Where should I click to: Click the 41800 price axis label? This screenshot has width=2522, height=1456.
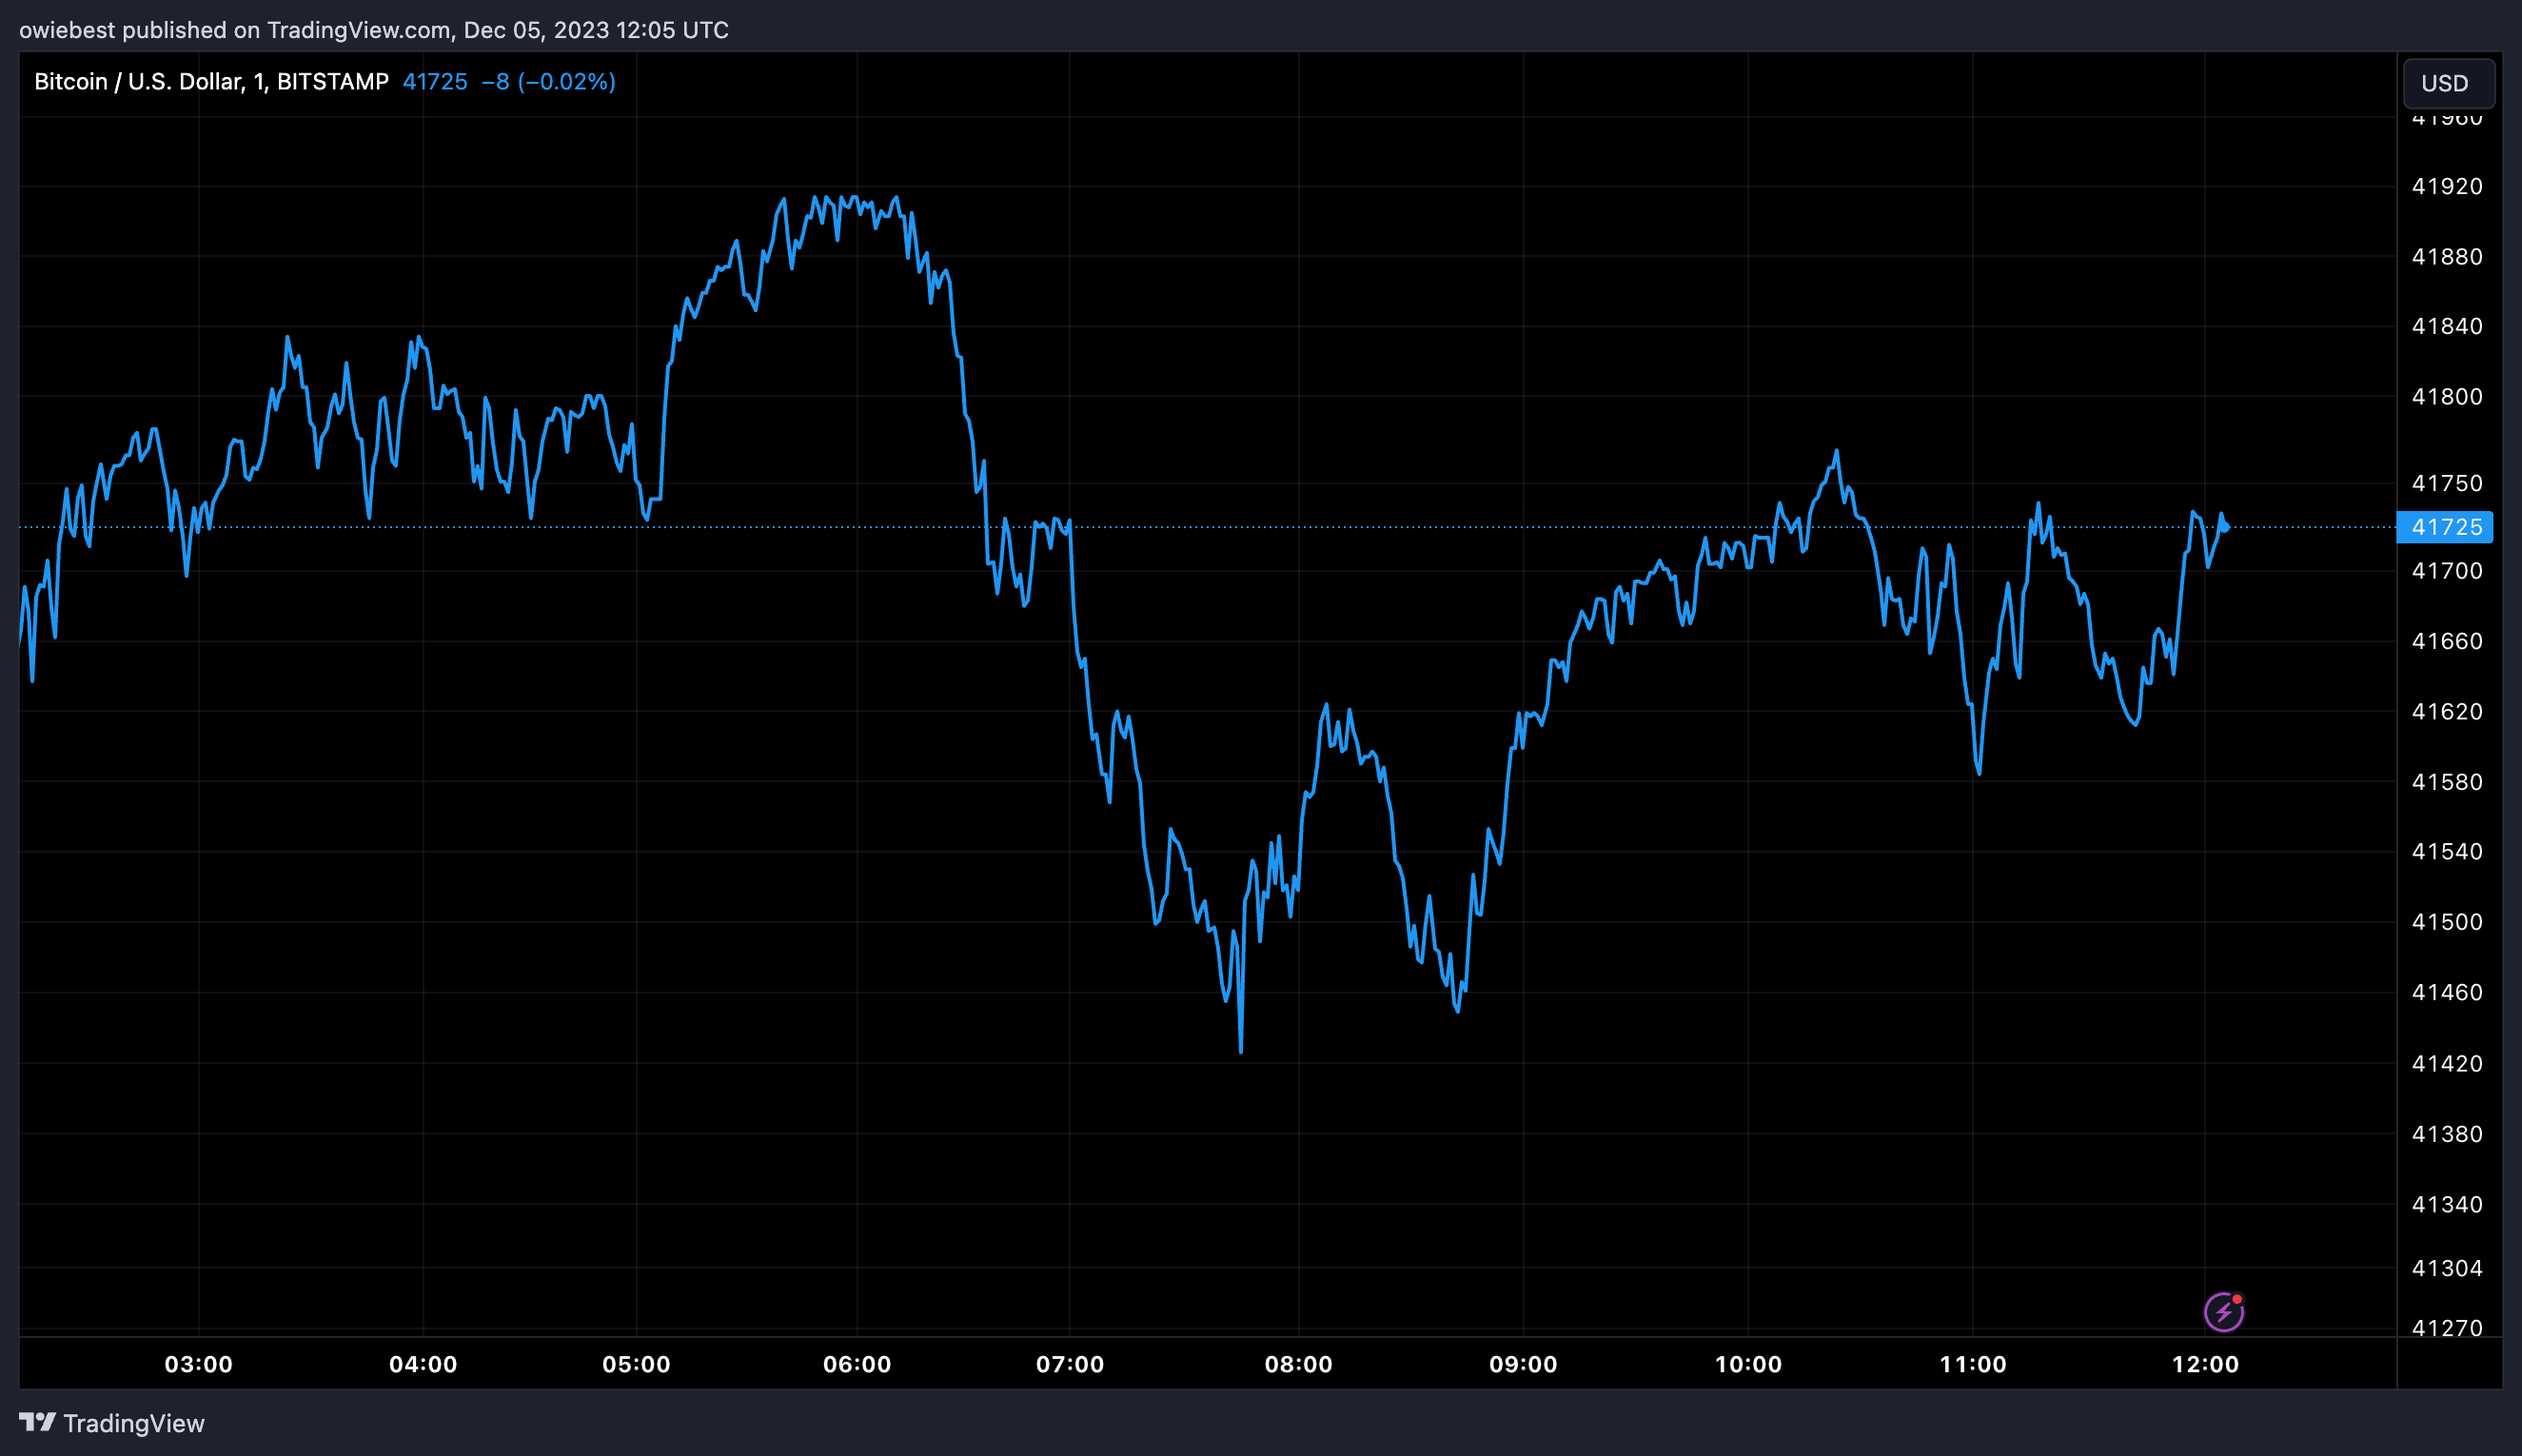pos(2447,397)
